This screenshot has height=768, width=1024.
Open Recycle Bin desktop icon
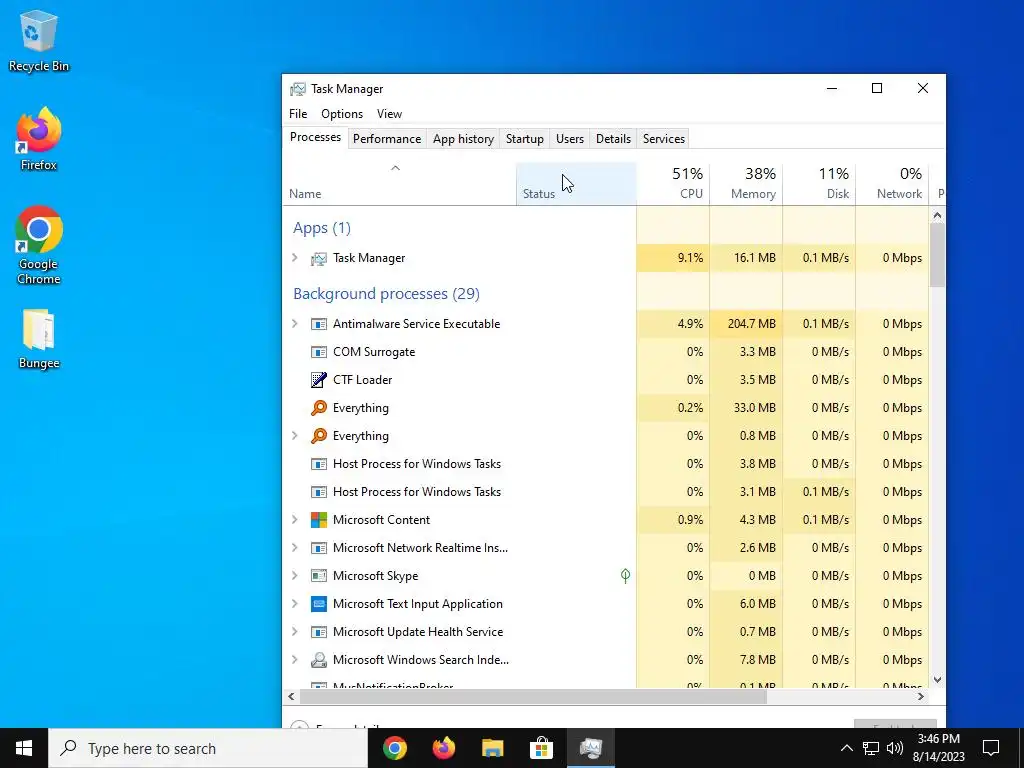pyautogui.click(x=39, y=41)
